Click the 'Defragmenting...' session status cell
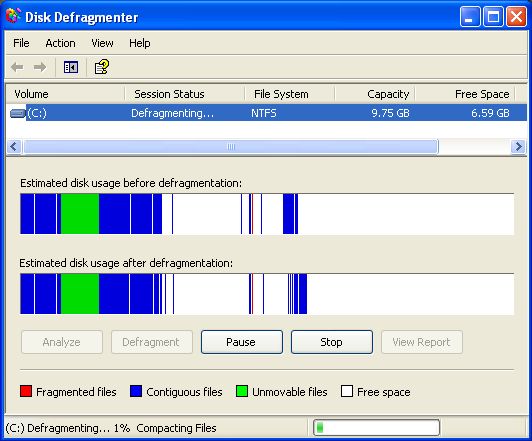This screenshot has height=441, width=532. (173, 113)
